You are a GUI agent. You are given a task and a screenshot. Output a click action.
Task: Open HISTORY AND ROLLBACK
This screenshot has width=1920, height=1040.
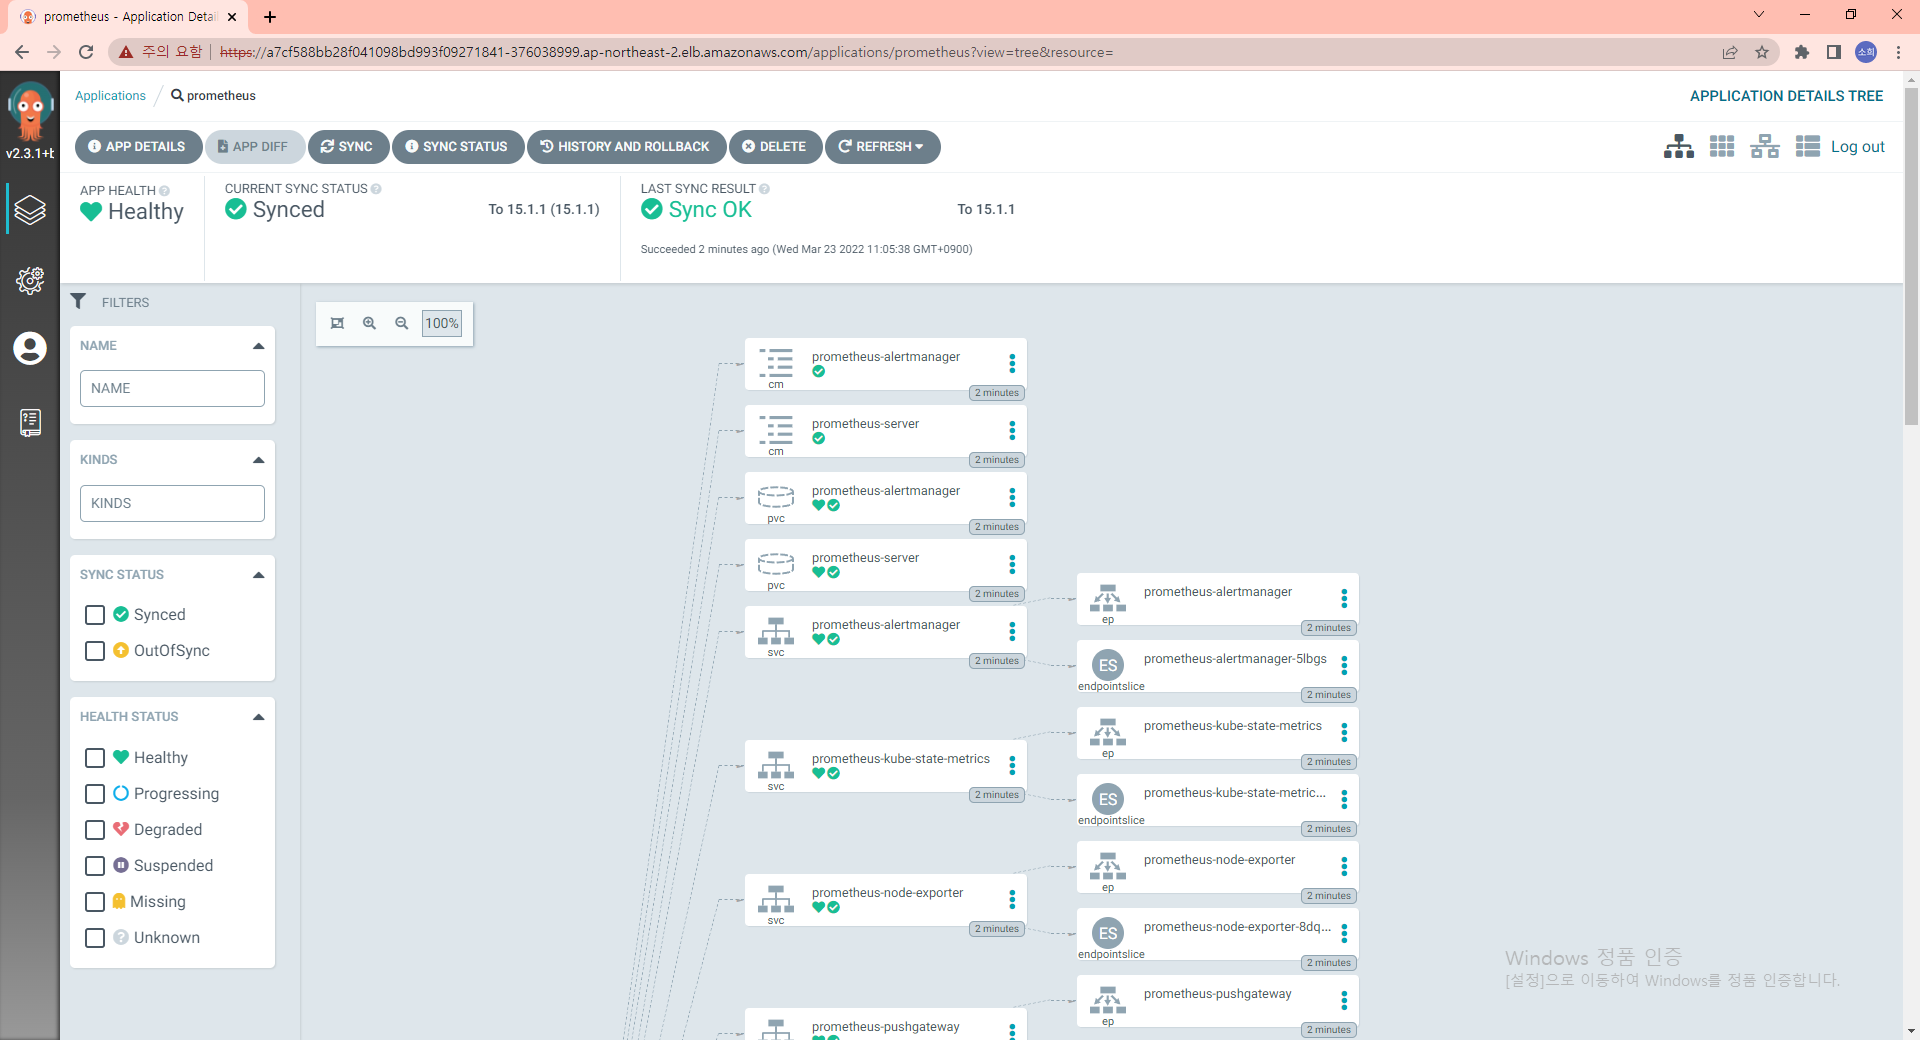627,147
